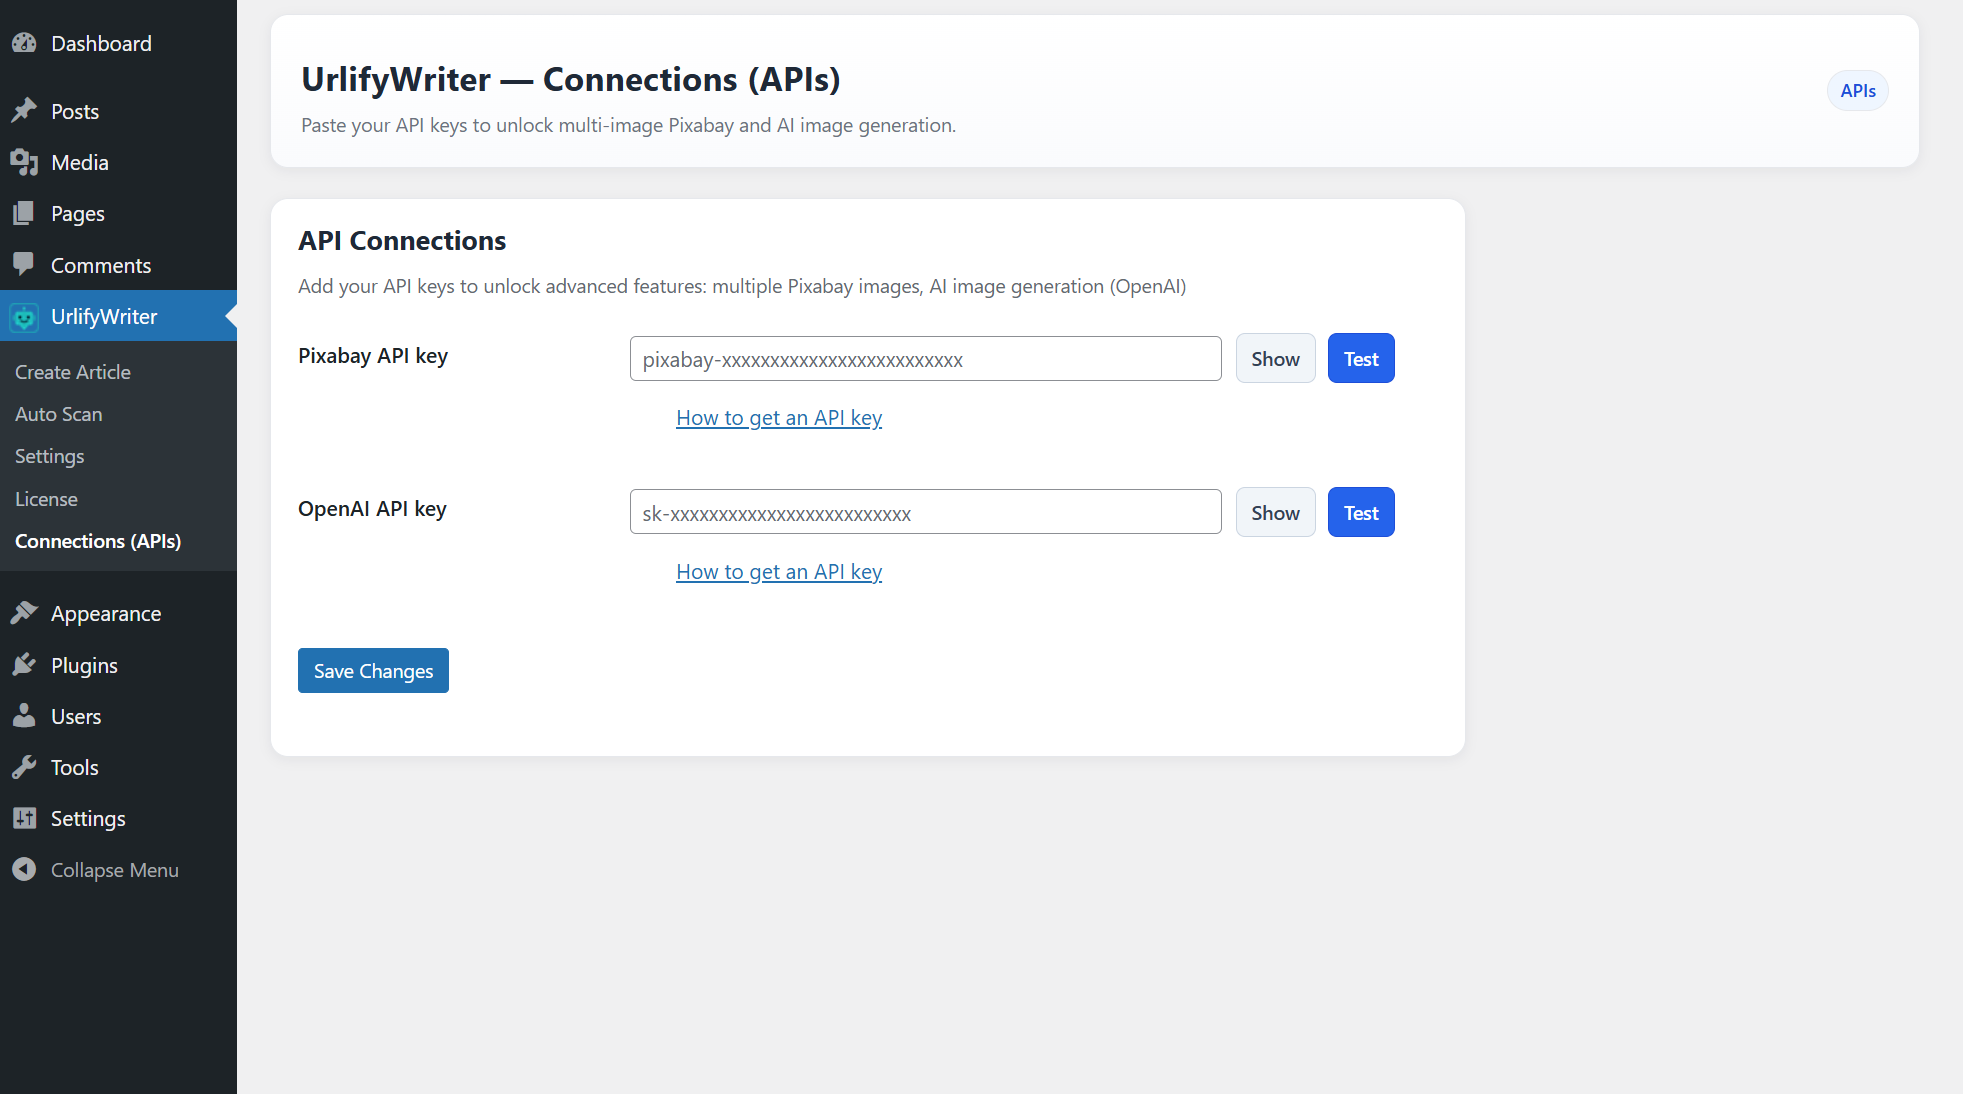The height and width of the screenshot is (1094, 1963).
Task: Click the Comments speech-bubble icon
Action: point(24,265)
